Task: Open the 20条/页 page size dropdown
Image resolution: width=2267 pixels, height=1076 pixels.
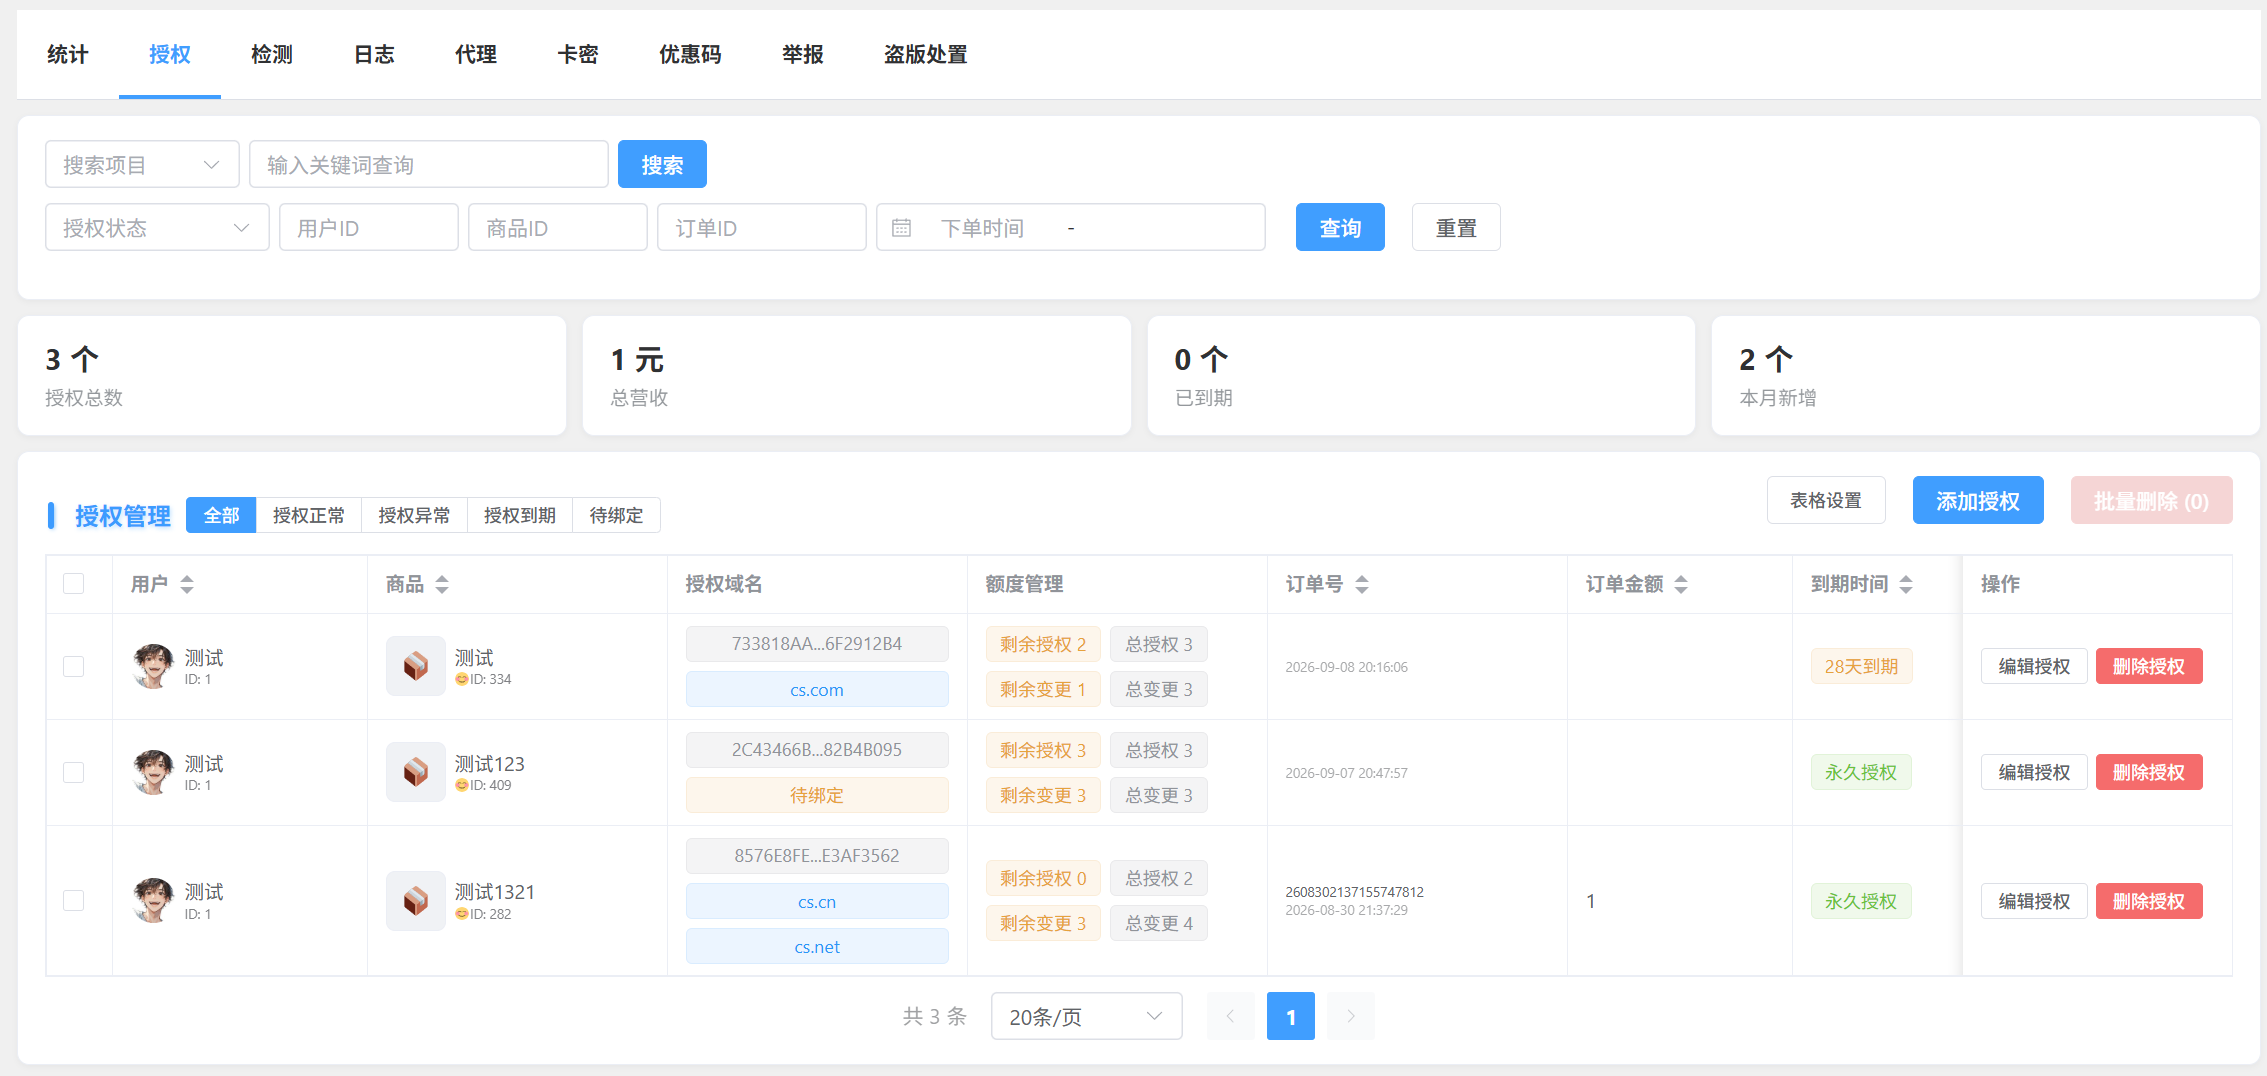Action: click(1087, 1016)
